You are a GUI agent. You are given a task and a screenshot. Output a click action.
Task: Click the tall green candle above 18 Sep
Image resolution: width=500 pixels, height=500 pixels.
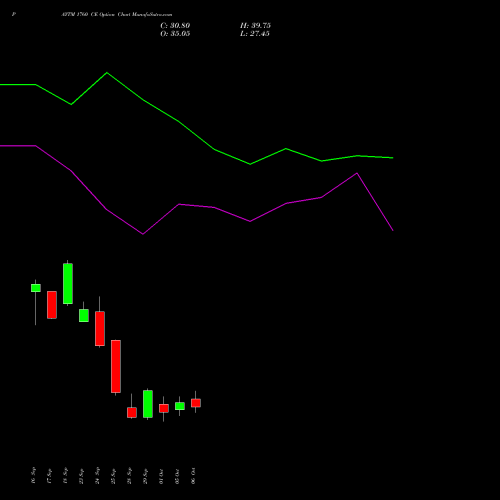tap(68, 284)
